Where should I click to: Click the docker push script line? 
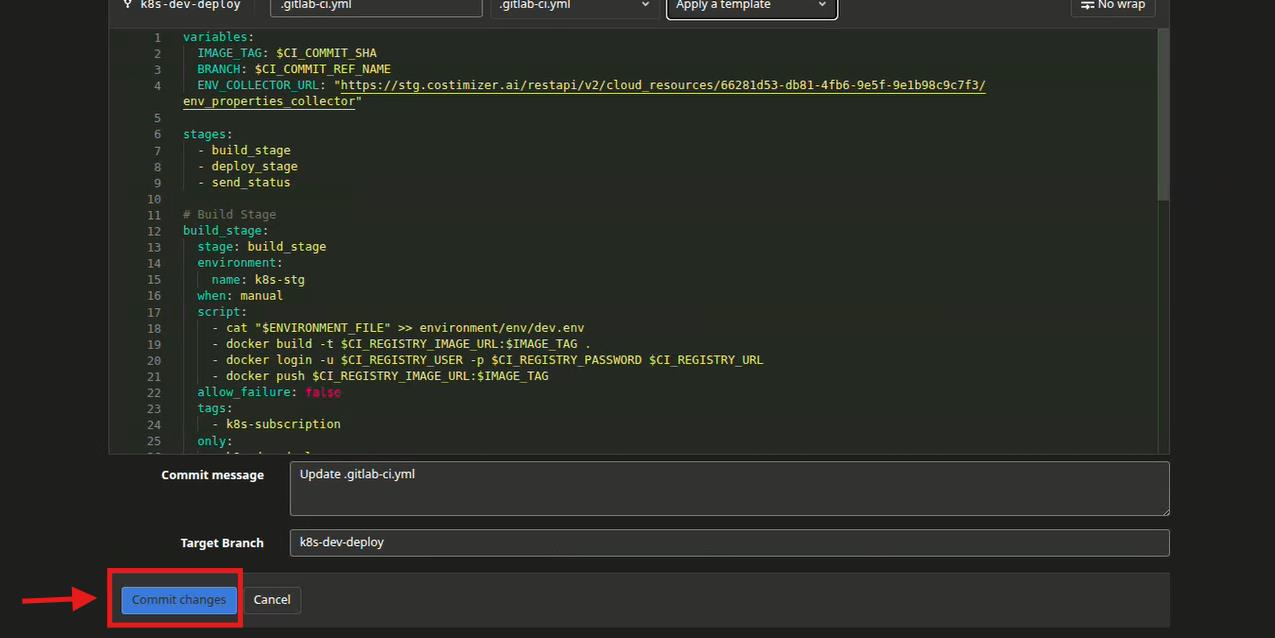pyautogui.click(x=380, y=376)
